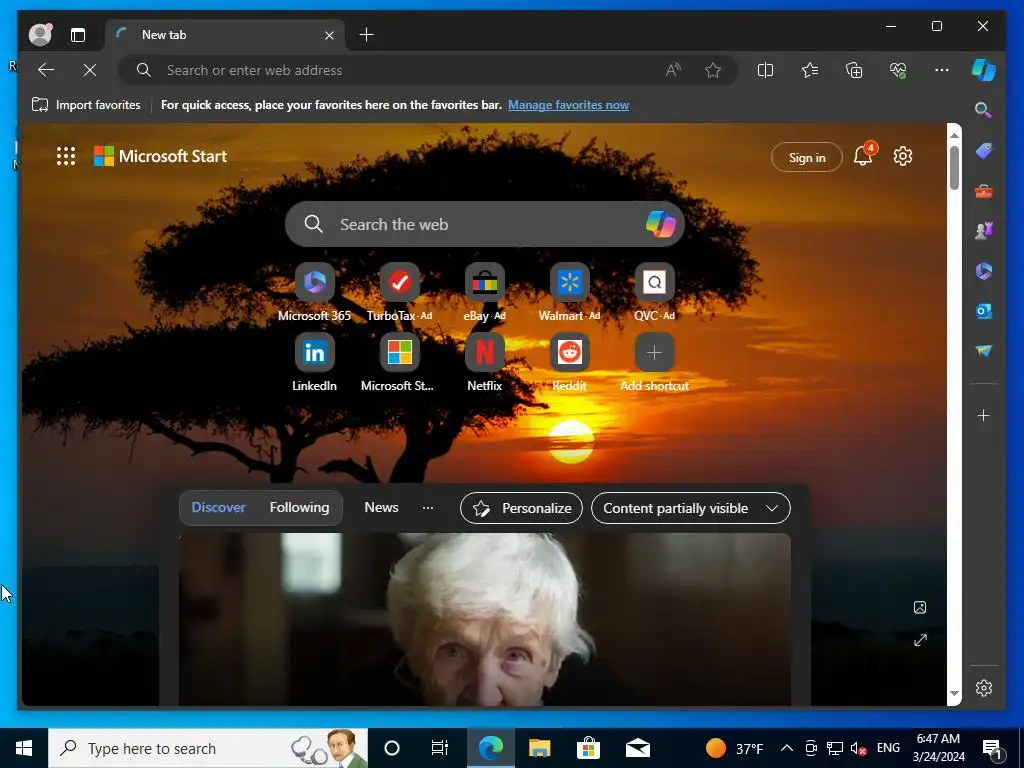
Task: Click the Personalize button
Action: tap(521, 508)
